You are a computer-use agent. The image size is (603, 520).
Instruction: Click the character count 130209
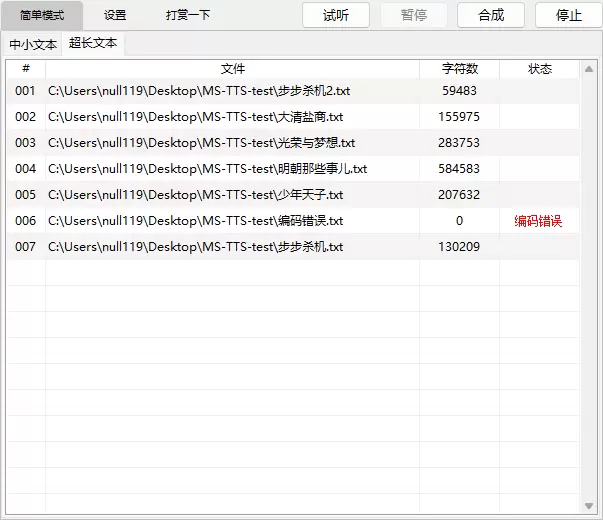(x=459, y=247)
